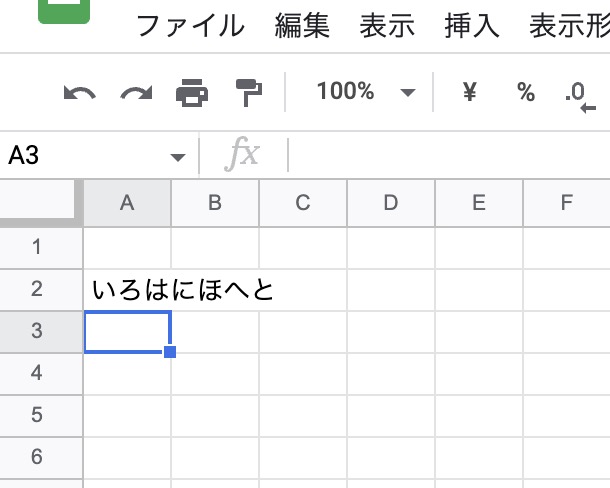Image resolution: width=610 pixels, height=488 pixels.
Task: Open the 表示 menu
Action: point(387,26)
